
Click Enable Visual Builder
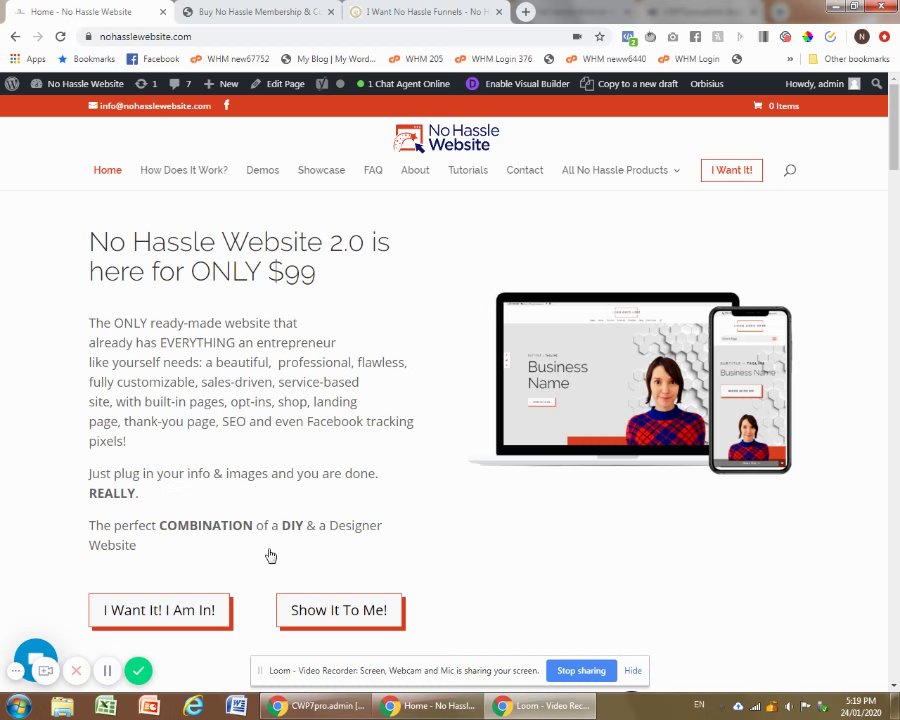pyautogui.click(x=518, y=84)
